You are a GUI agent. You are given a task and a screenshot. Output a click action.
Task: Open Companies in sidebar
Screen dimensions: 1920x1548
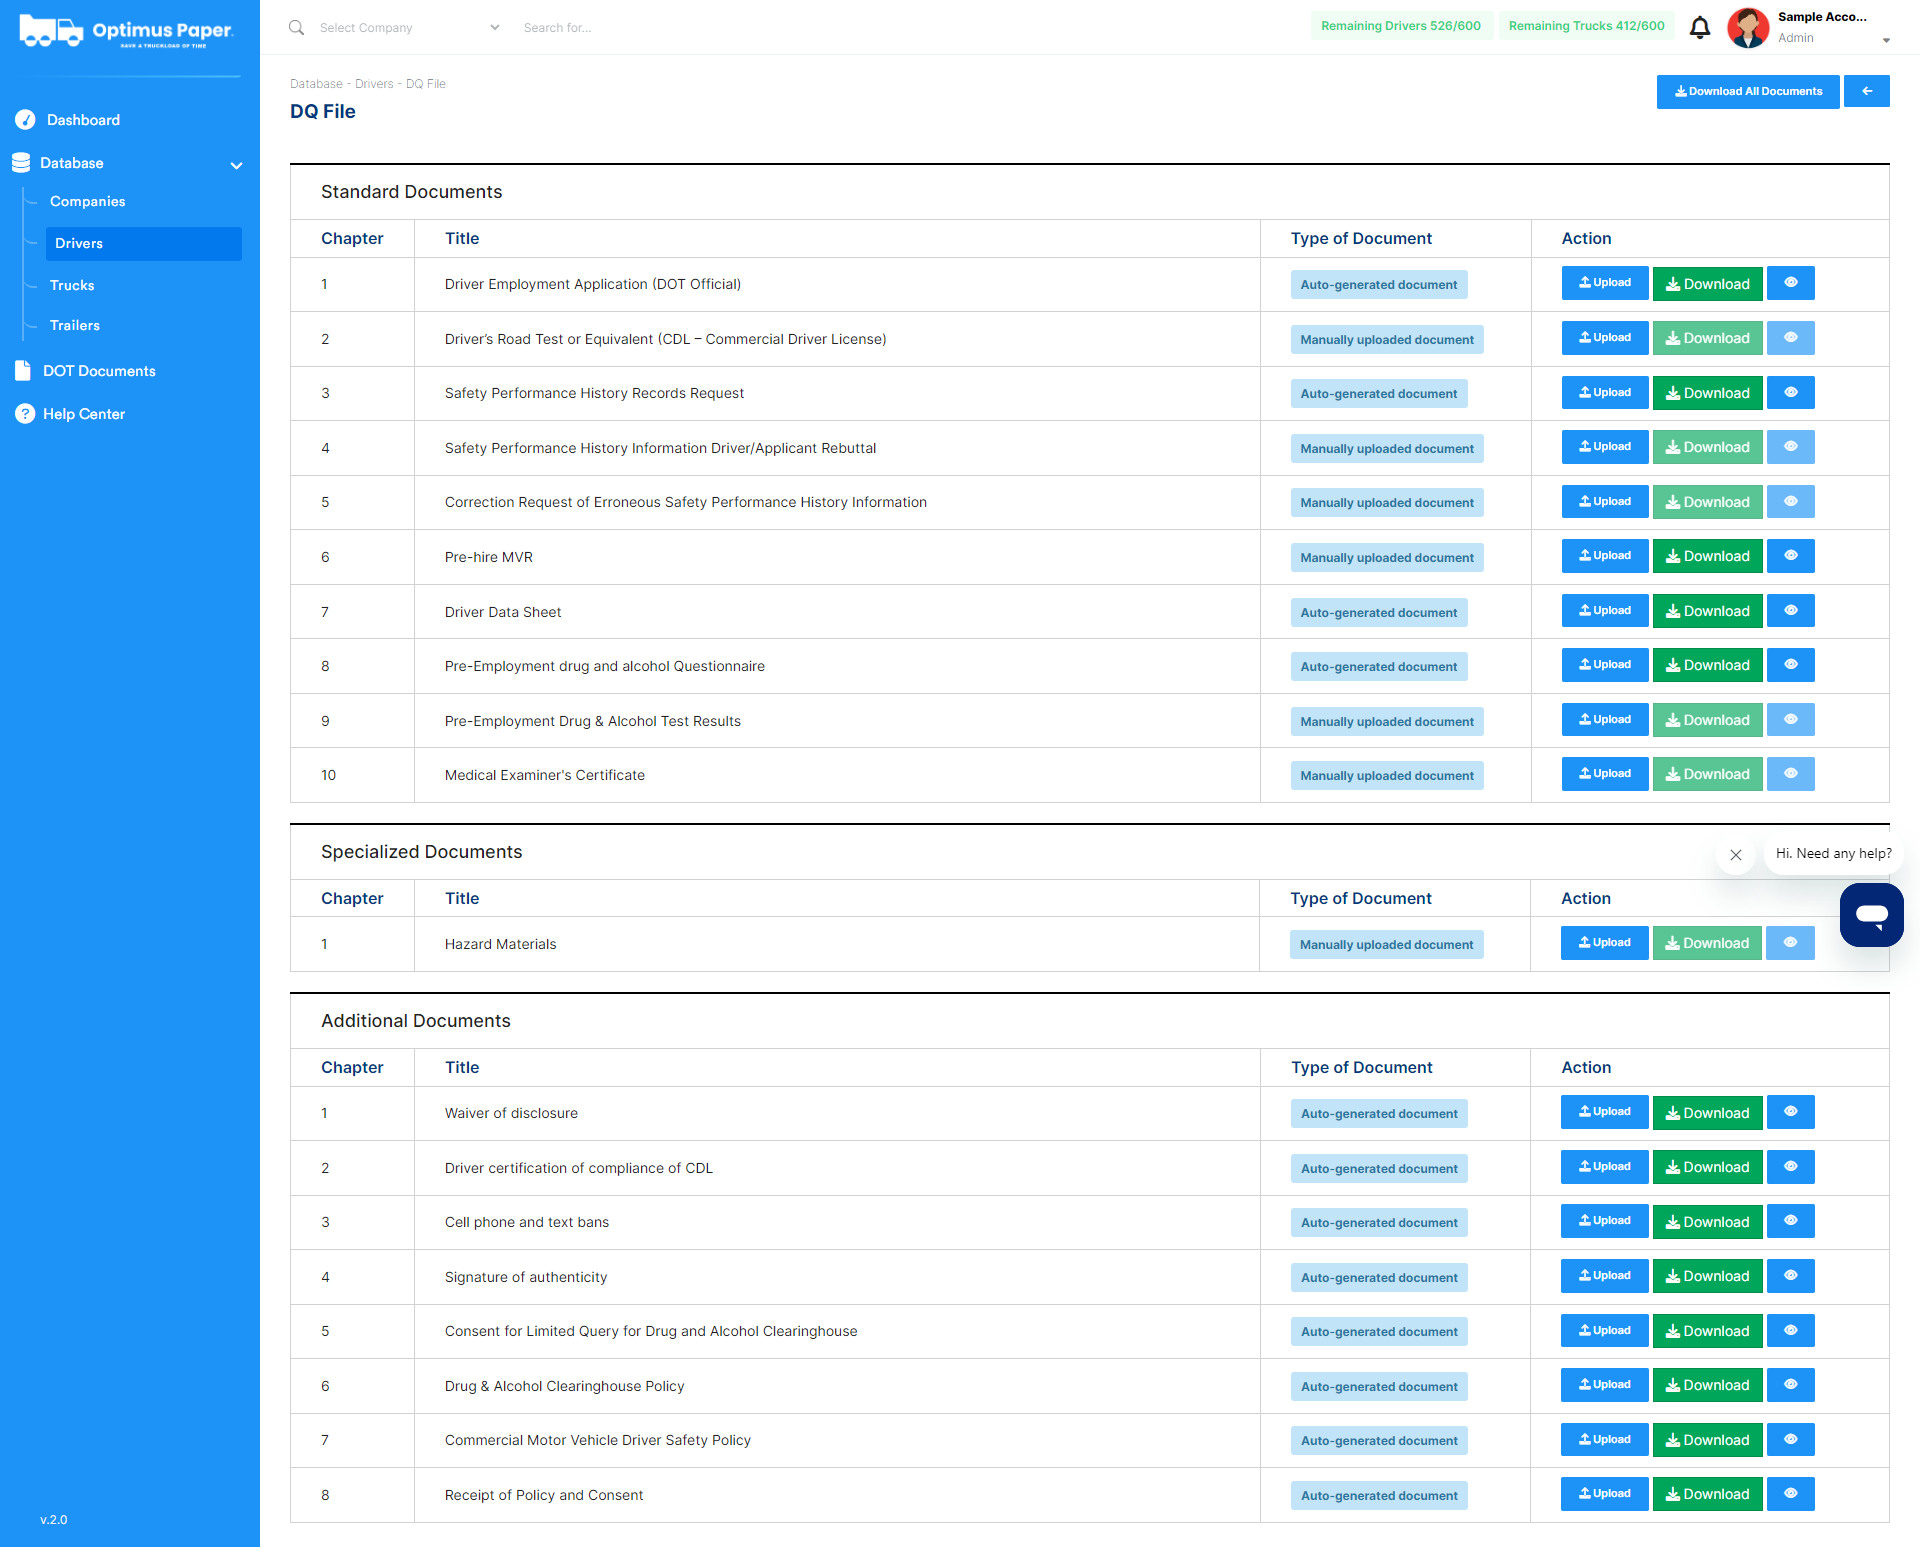coord(88,202)
